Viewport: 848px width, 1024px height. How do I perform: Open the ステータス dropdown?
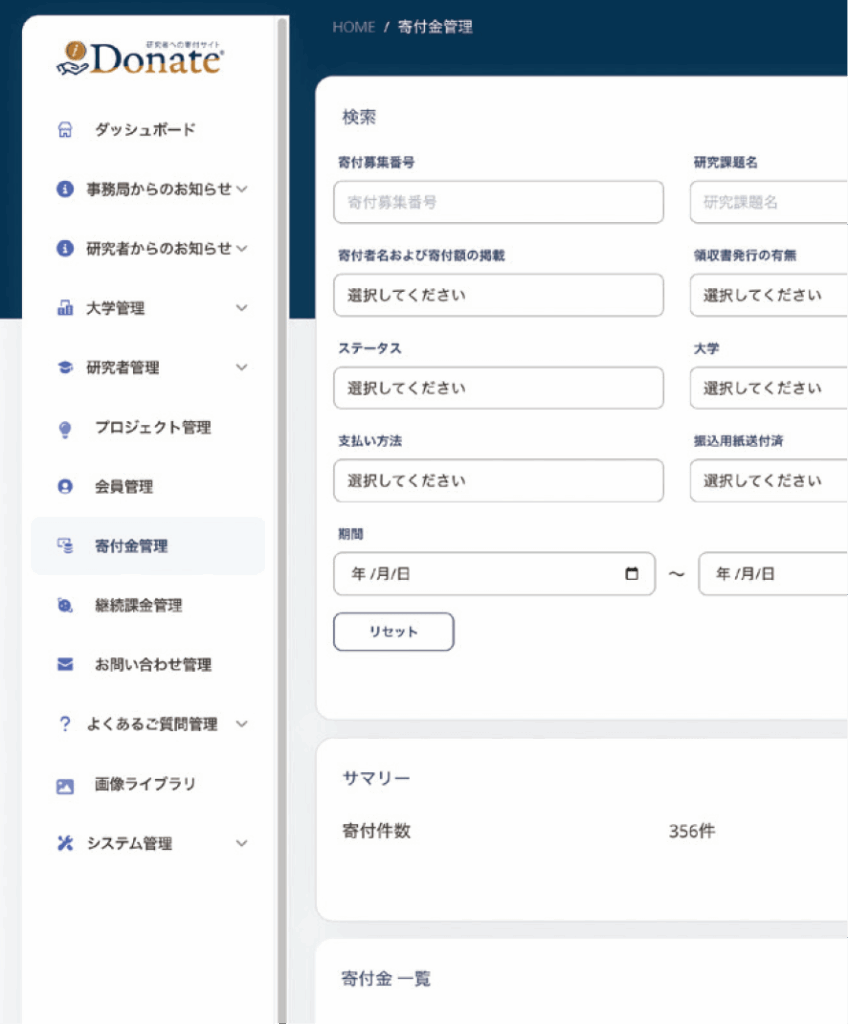coord(498,388)
